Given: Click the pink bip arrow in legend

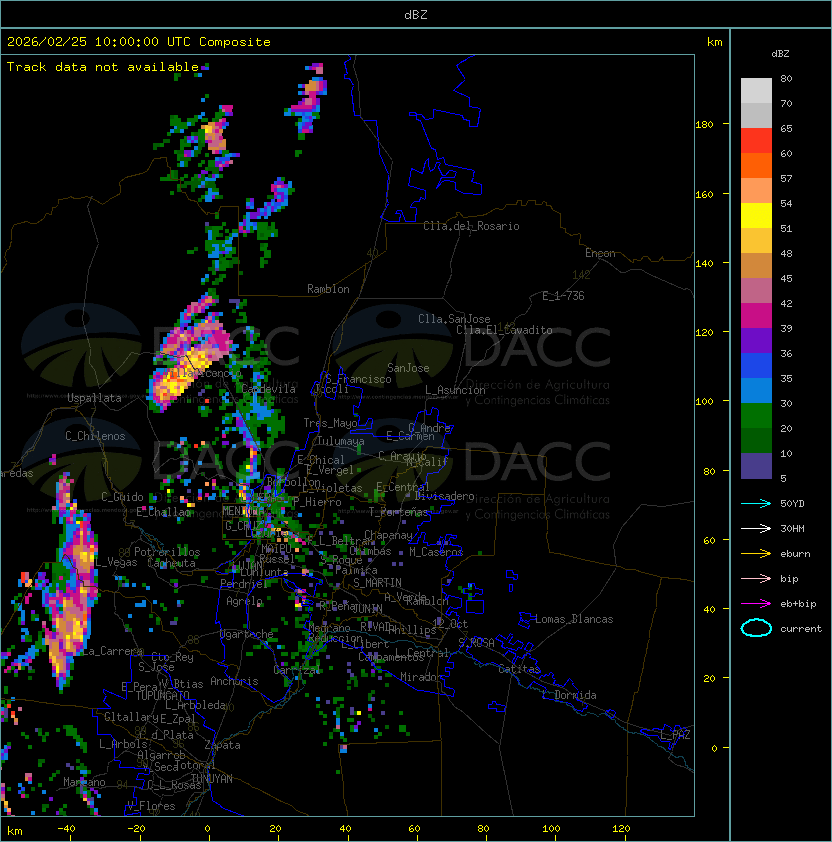Looking at the screenshot, I should point(756,578).
